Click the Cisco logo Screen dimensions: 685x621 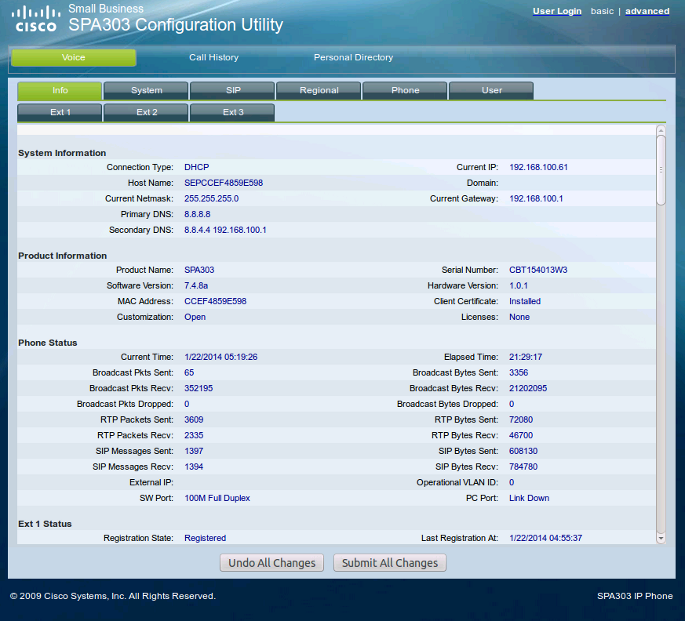tap(36, 19)
